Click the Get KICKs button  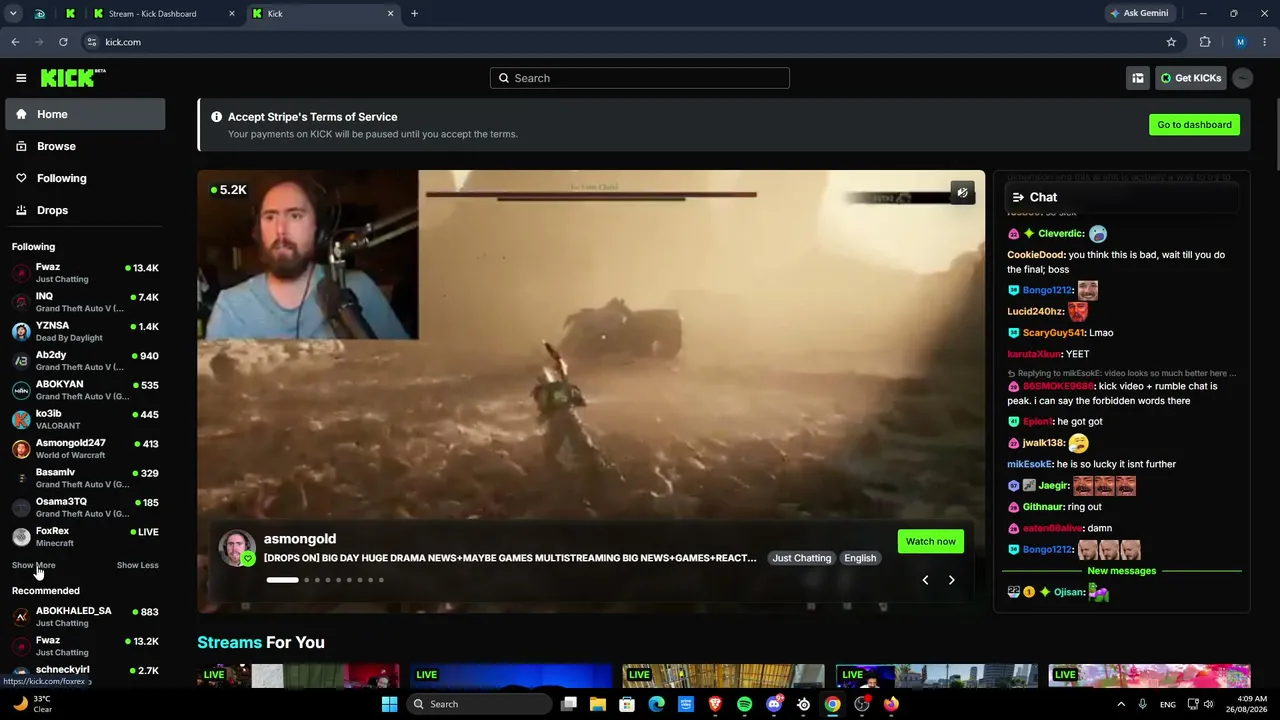coord(1191,78)
